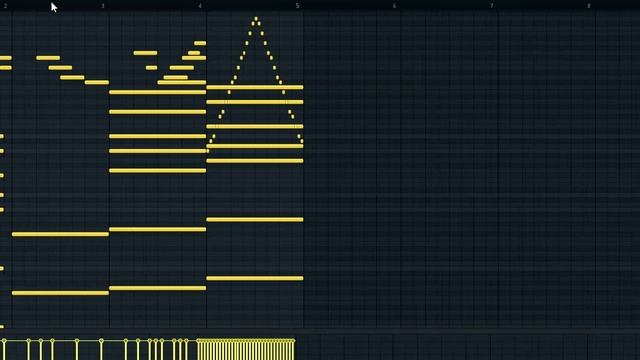Select the topmost long chord note in bar 3
The image size is (640, 360).
click(158, 92)
